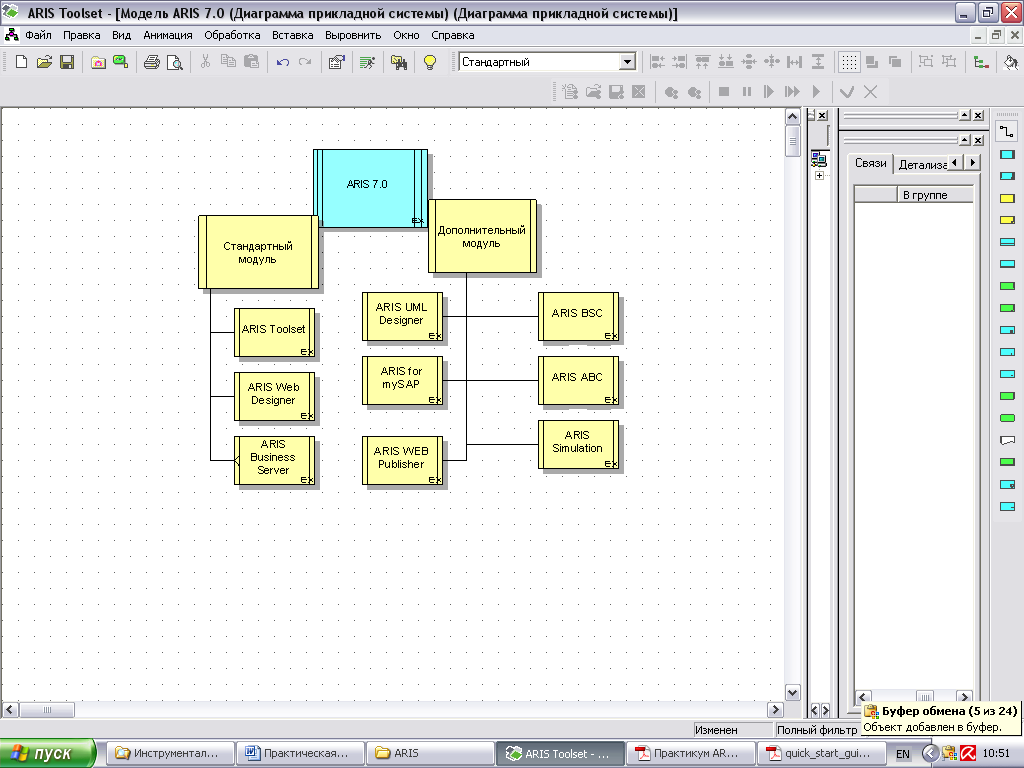The width and height of the screenshot is (1024, 768).
Task: Switch to the Практическая... Word taskbar item
Action: (299, 753)
